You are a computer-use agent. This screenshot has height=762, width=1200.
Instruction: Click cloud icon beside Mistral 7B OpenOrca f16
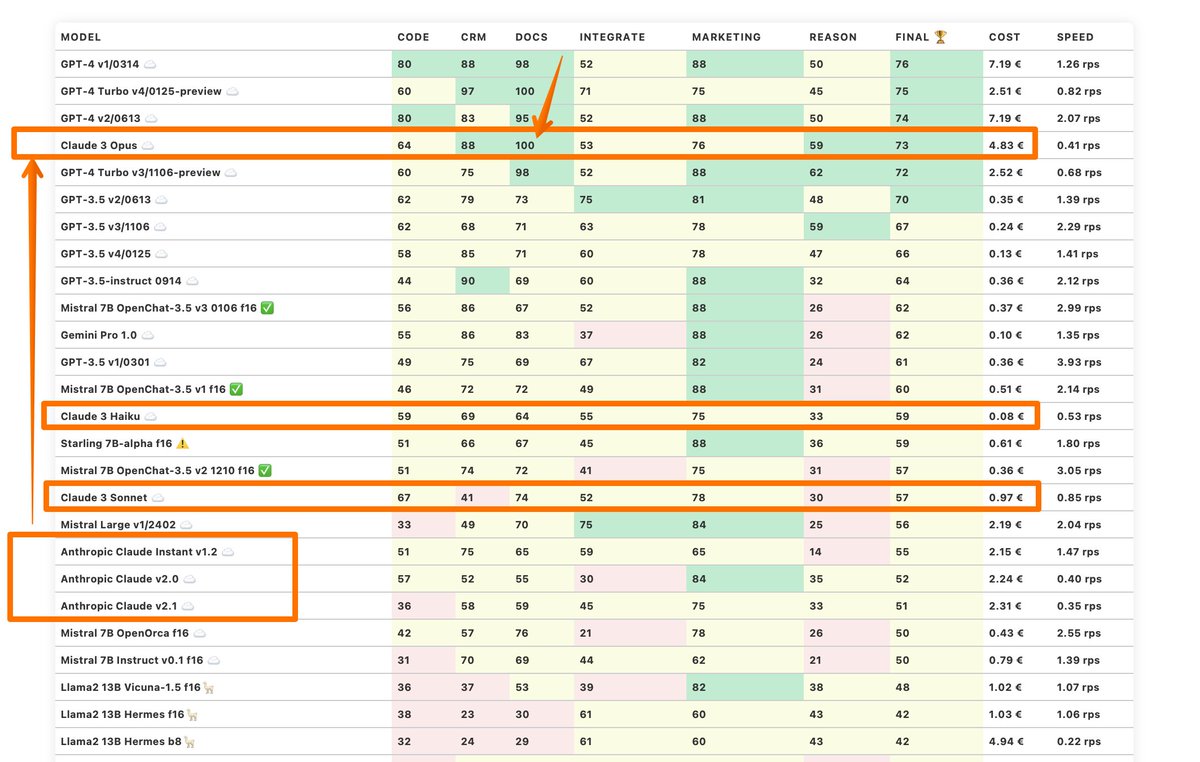[x=200, y=633]
